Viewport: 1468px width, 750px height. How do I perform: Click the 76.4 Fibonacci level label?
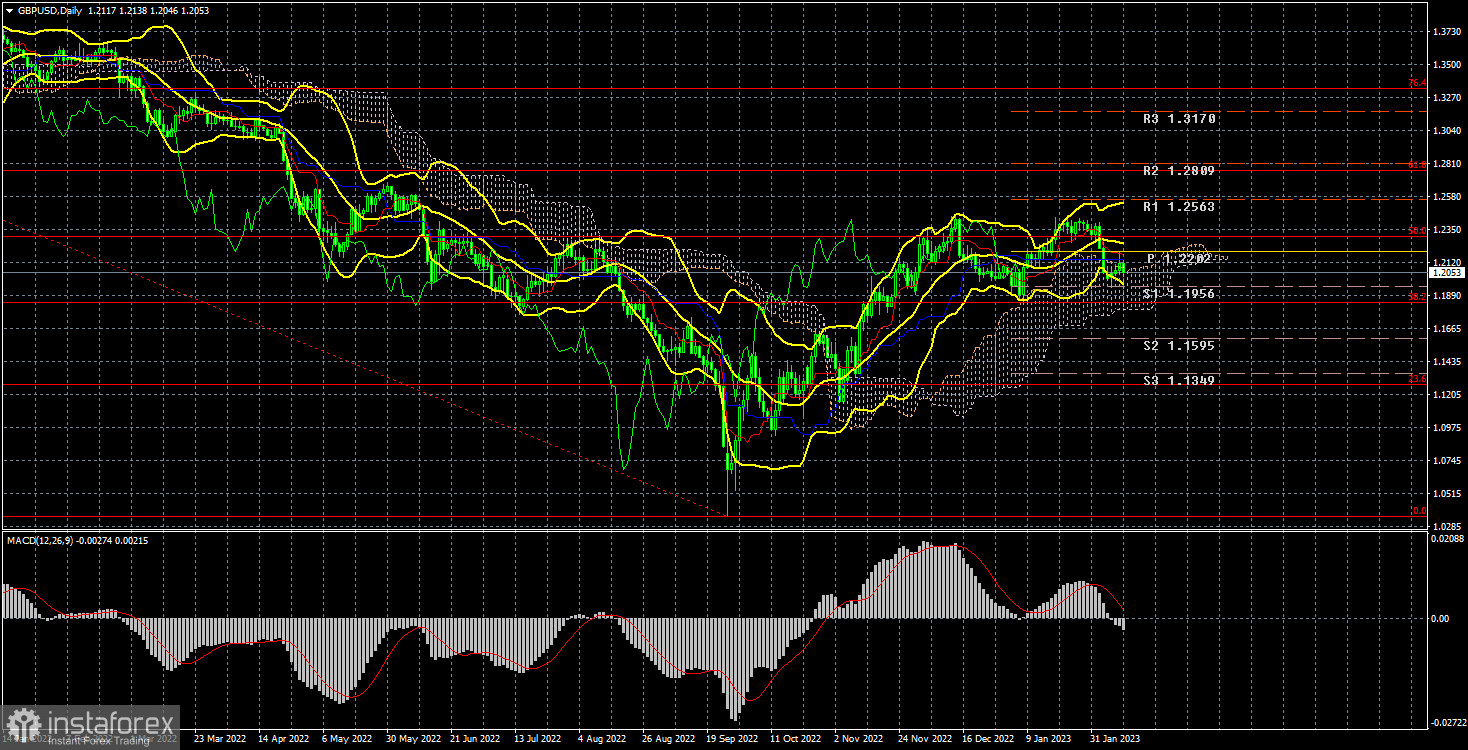[x=1418, y=83]
